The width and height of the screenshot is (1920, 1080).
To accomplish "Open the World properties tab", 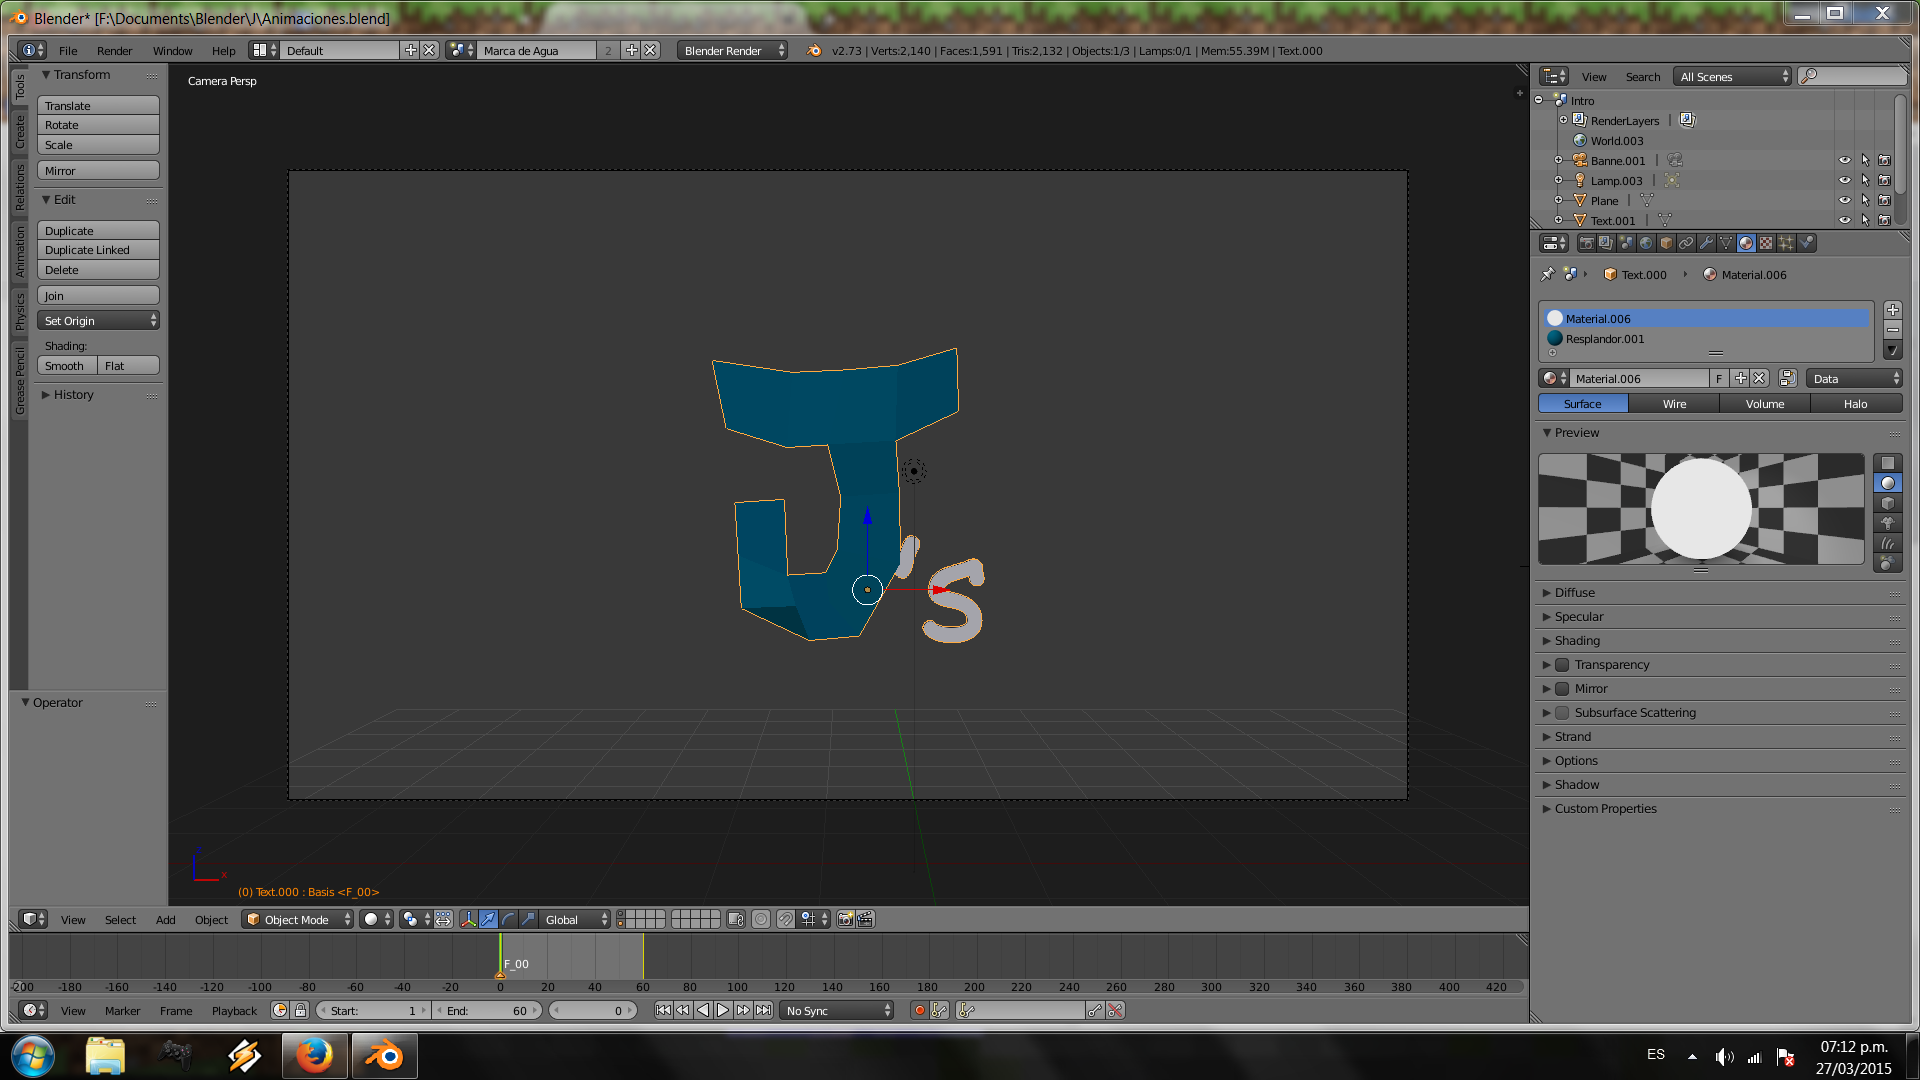I will [x=1646, y=243].
